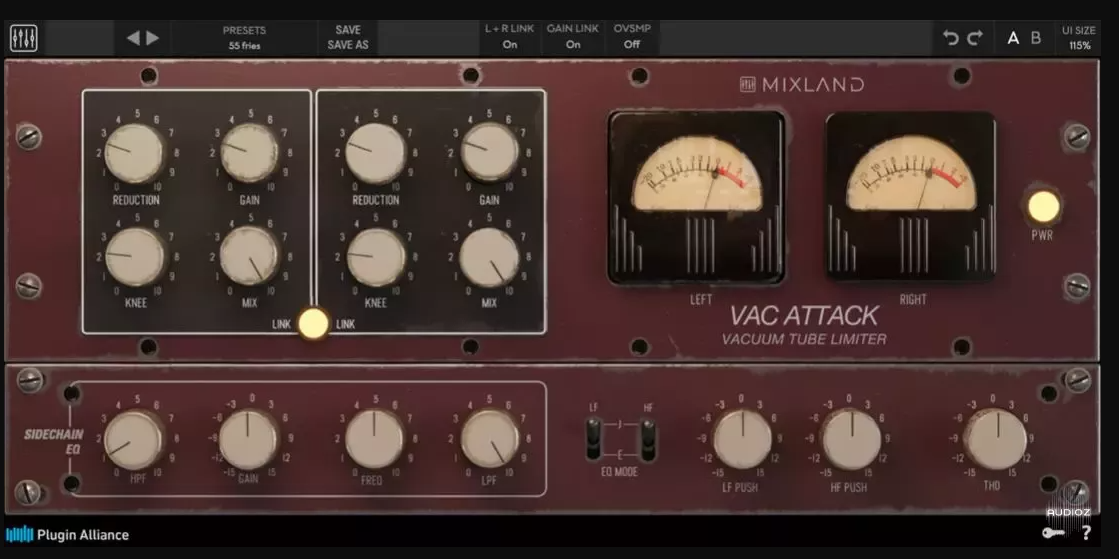This screenshot has height=559, width=1119.
Task: Undo the last change
Action: 951,38
